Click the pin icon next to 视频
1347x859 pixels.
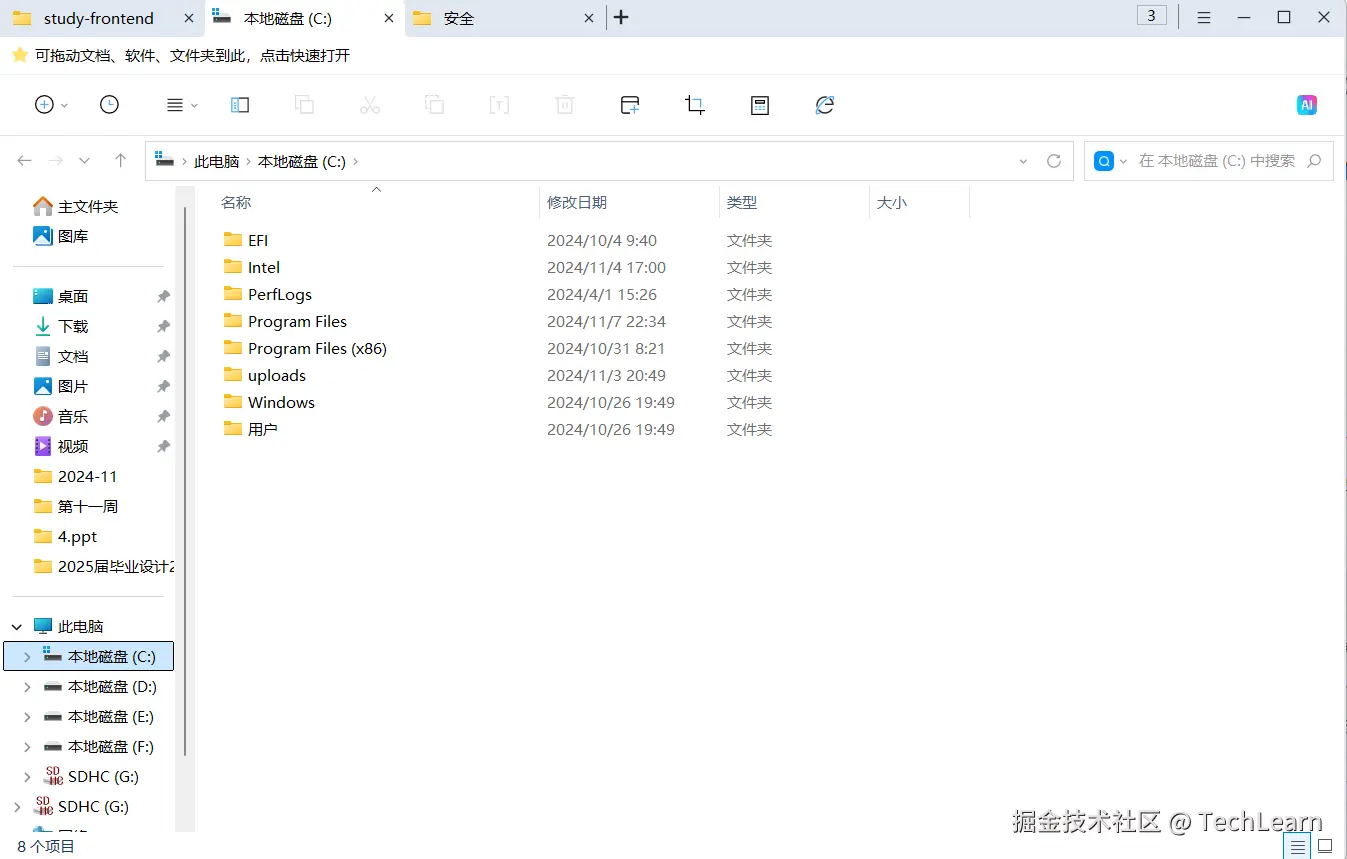163,446
